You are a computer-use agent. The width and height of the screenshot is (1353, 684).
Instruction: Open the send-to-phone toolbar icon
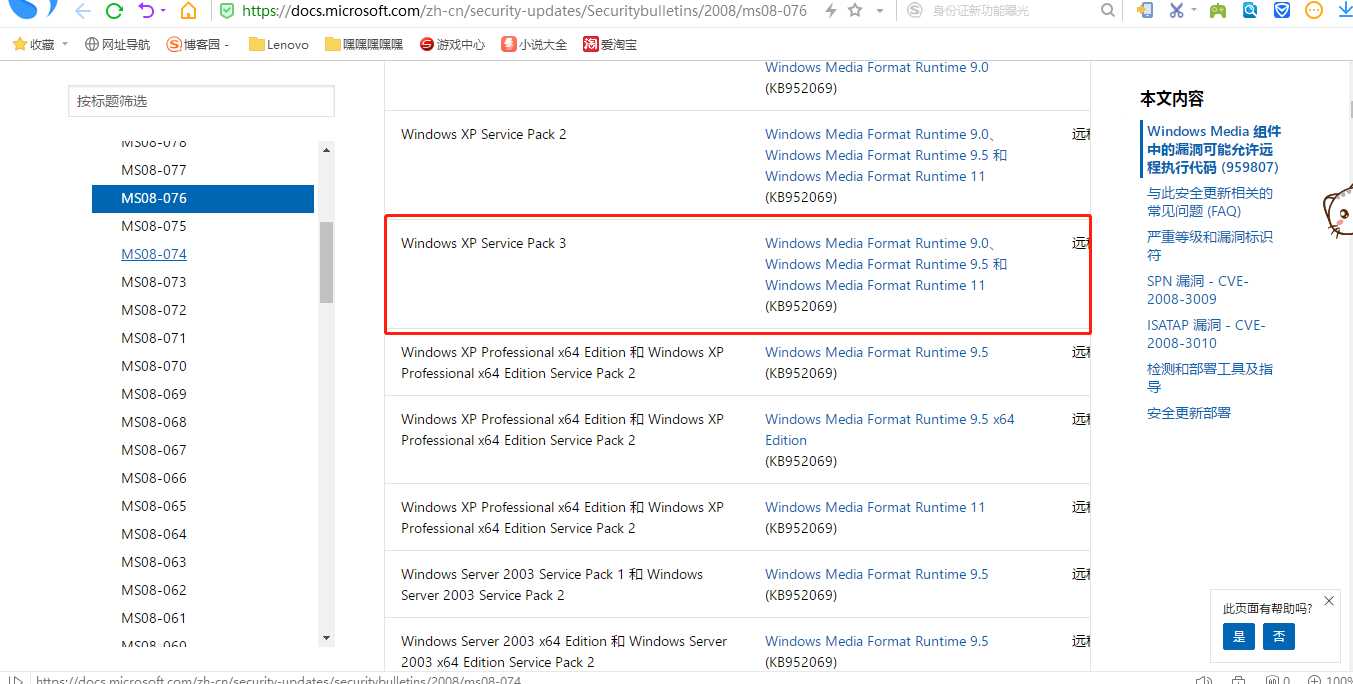1144,11
